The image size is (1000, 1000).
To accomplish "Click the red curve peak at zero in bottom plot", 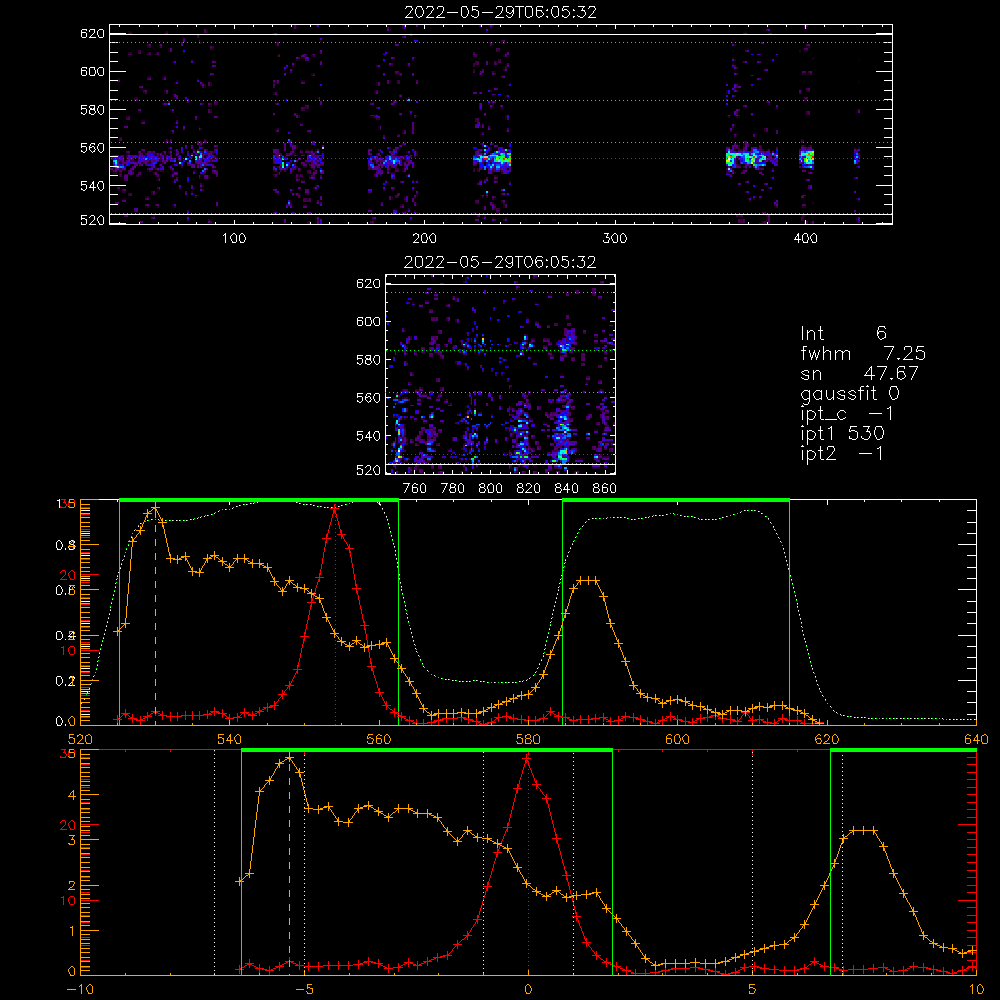I will [527, 758].
